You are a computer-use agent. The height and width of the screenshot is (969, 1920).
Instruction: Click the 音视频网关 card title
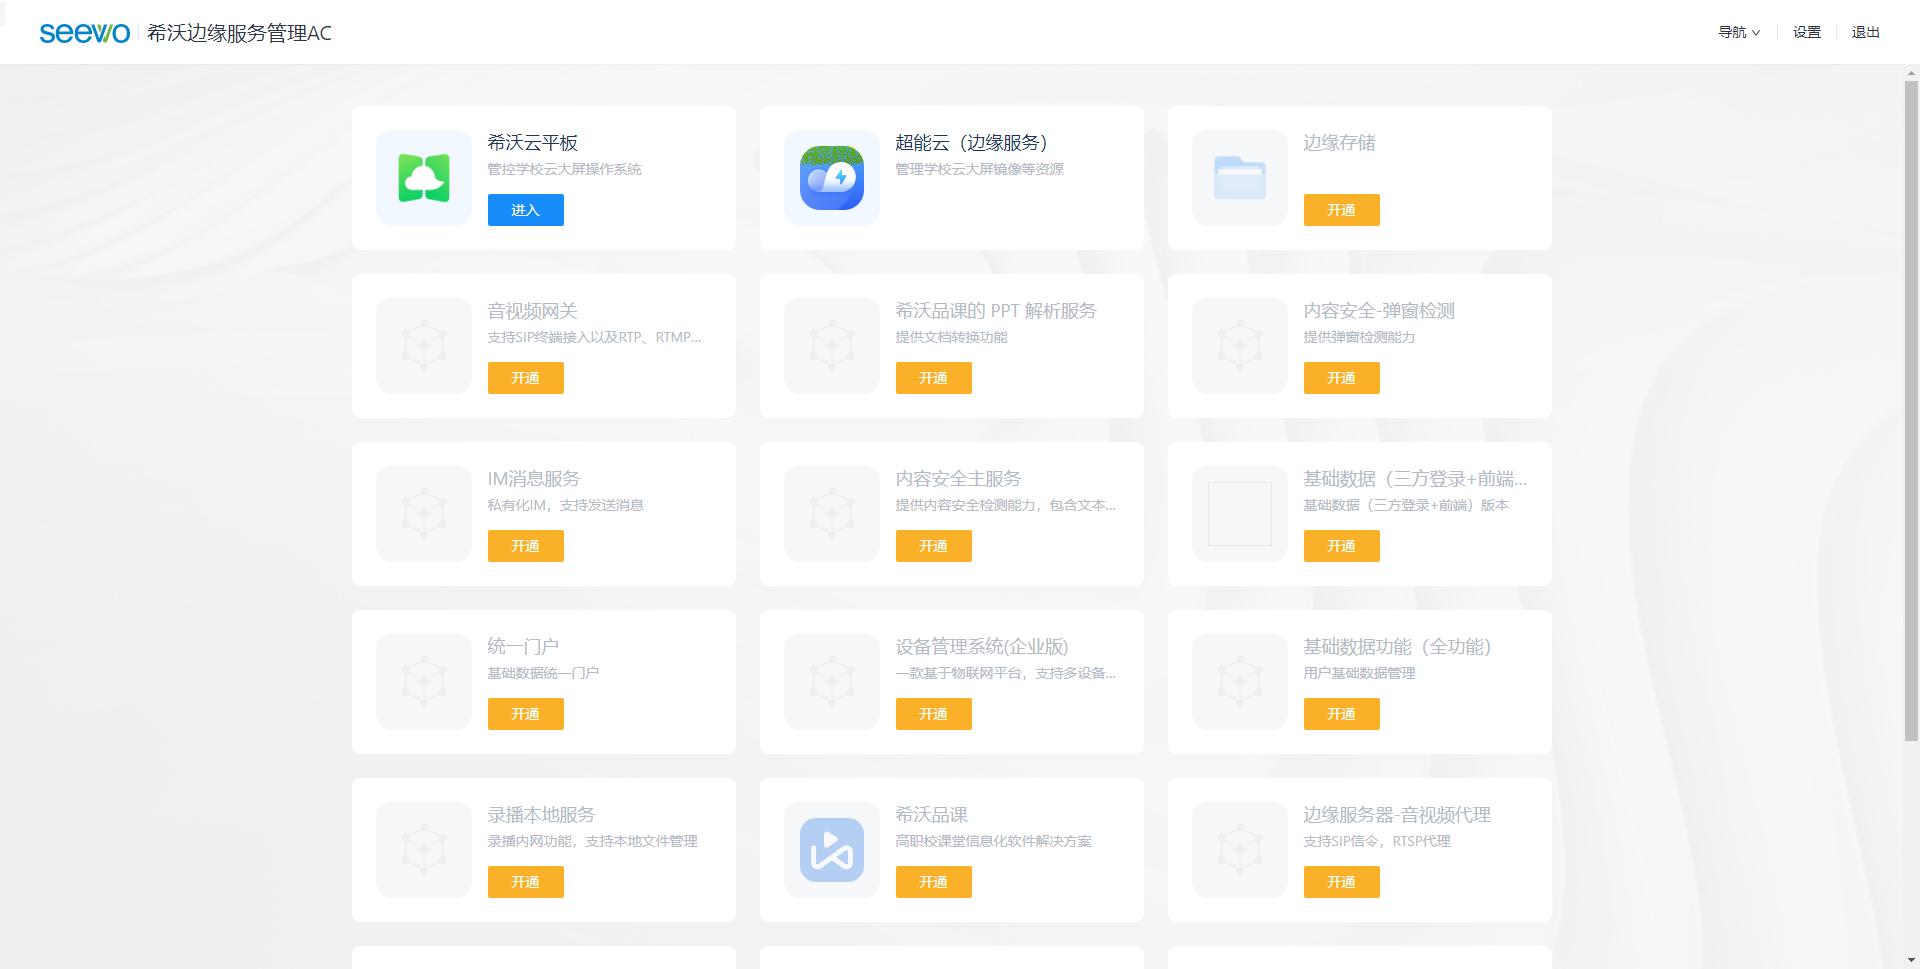pos(533,311)
